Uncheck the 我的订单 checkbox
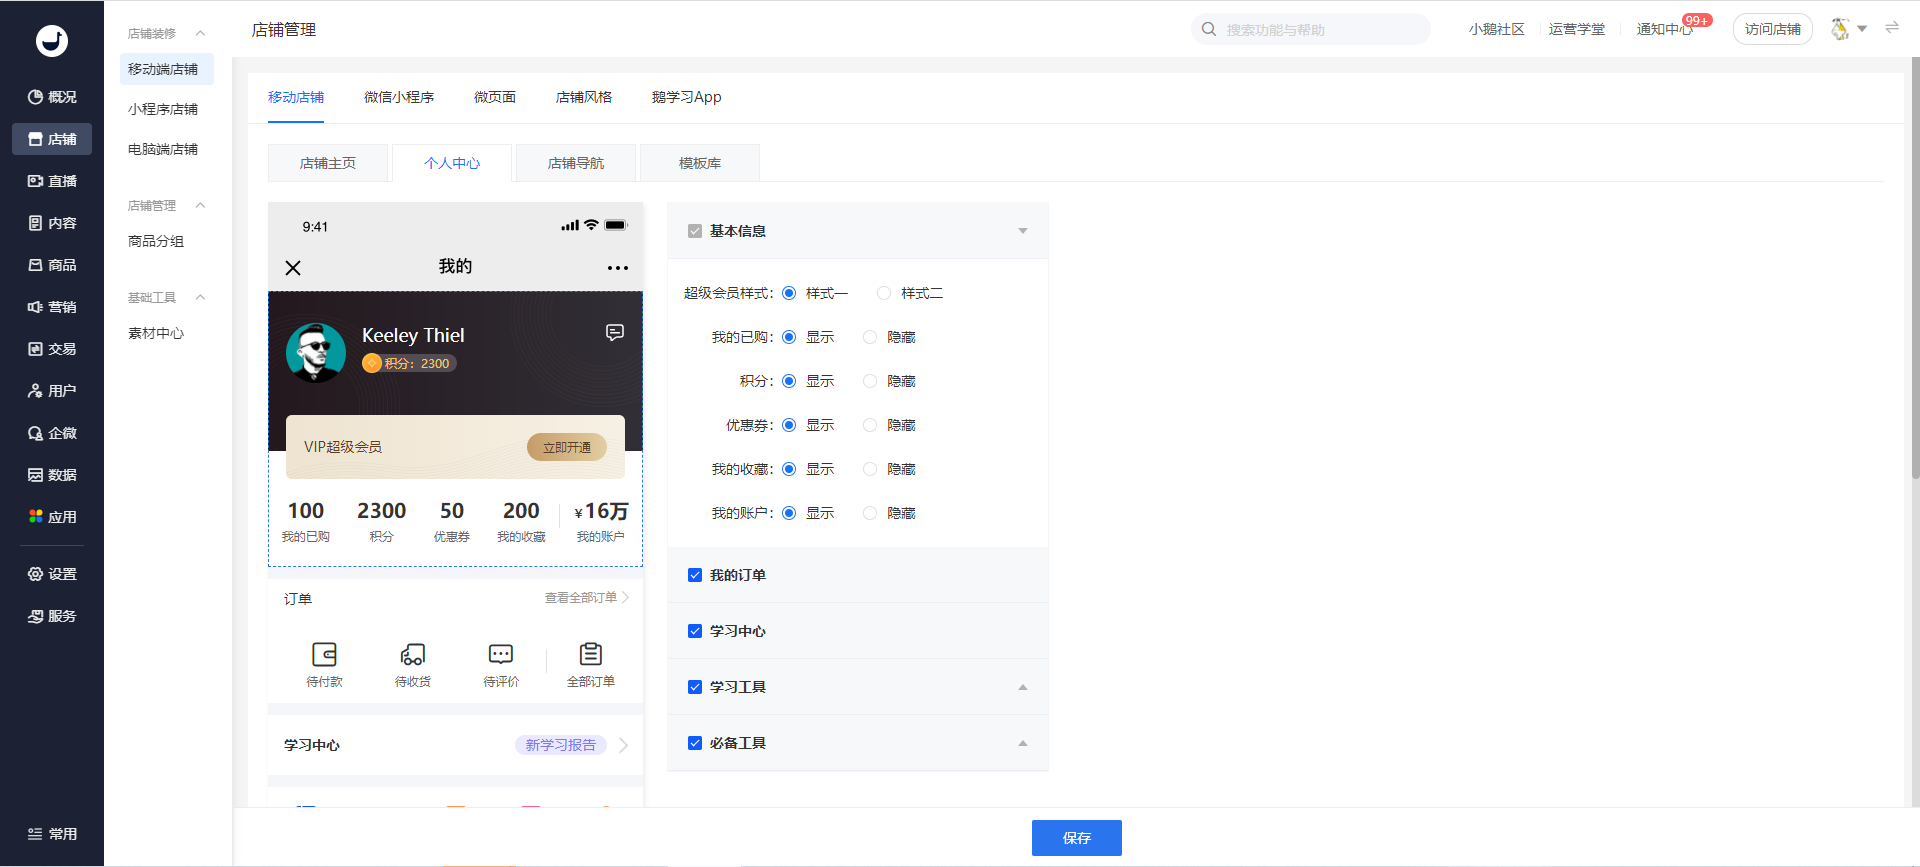The width and height of the screenshot is (1920, 867). 695,575
